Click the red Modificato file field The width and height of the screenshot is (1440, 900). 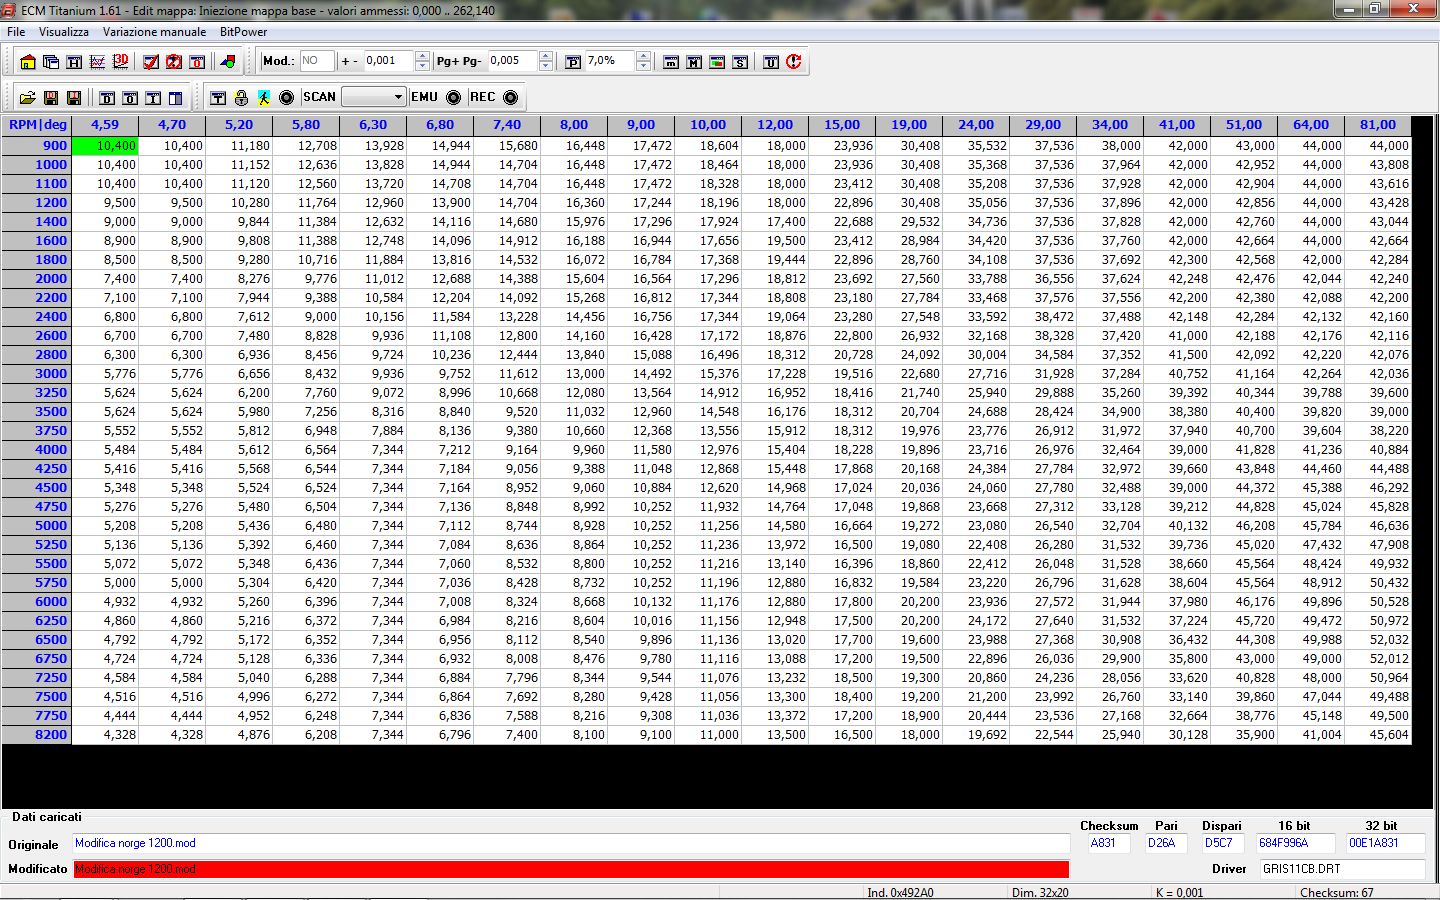click(570, 869)
